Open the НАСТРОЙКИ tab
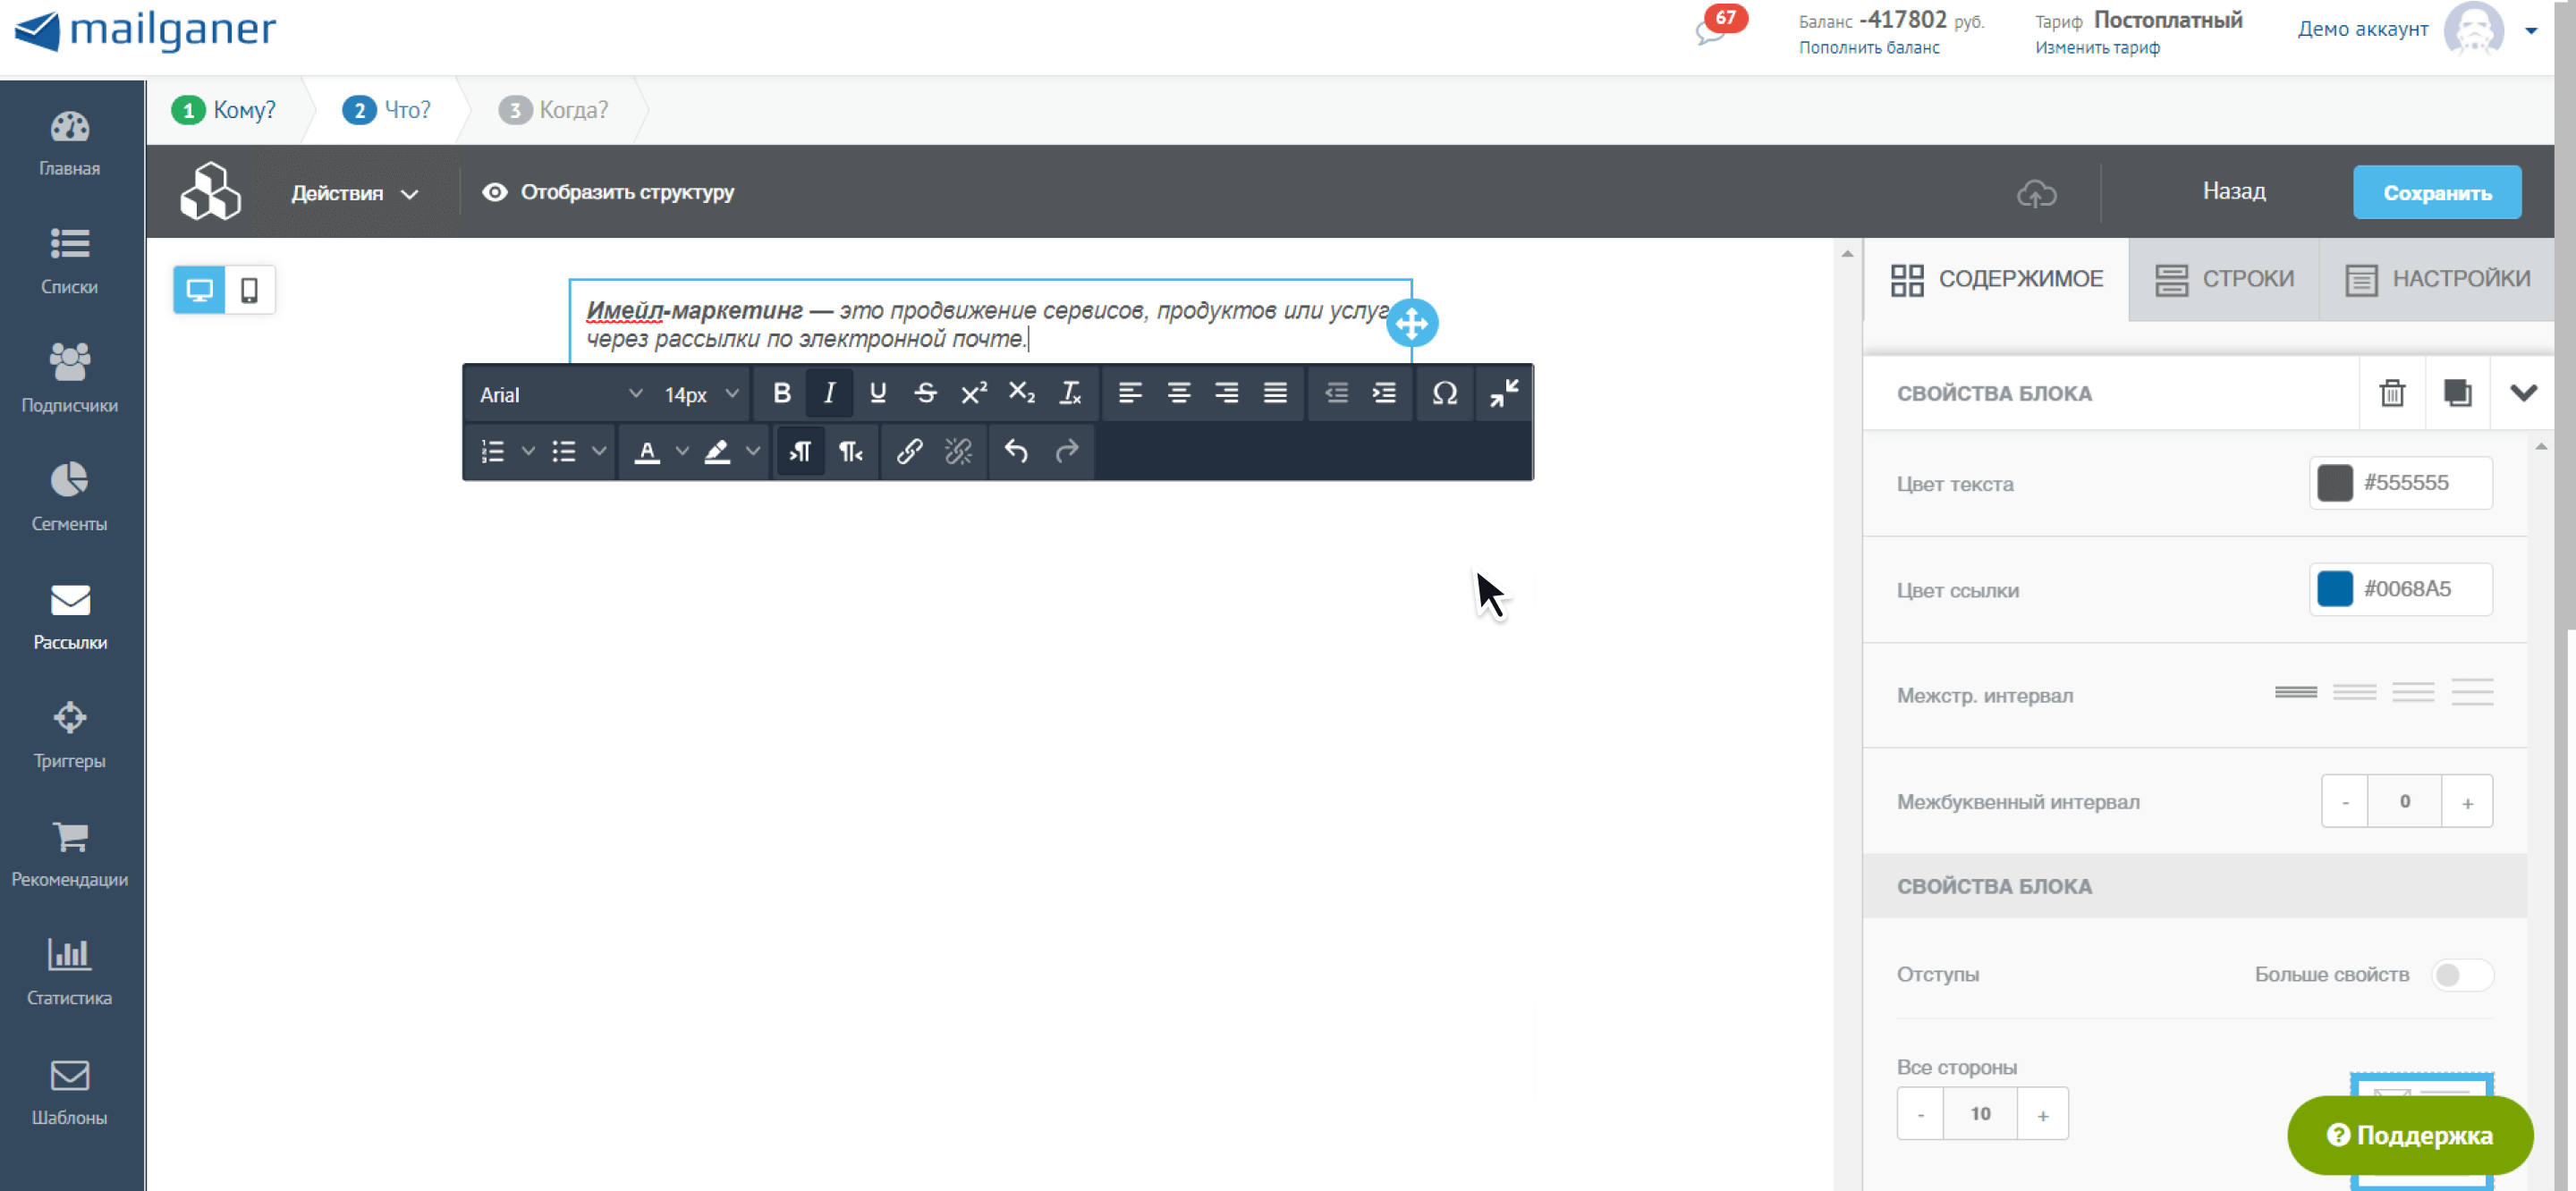This screenshot has width=2576, height=1191. [2437, 279]
